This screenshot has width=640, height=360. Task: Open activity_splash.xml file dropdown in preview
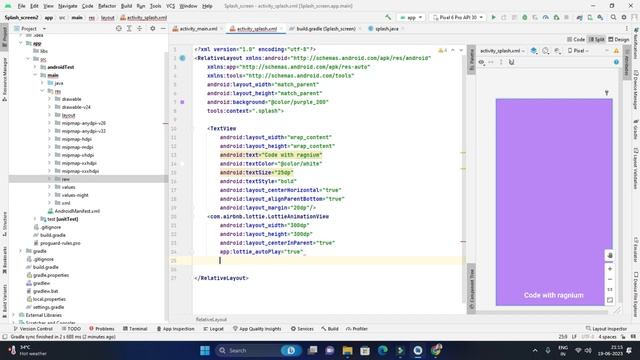coord(502,51)
